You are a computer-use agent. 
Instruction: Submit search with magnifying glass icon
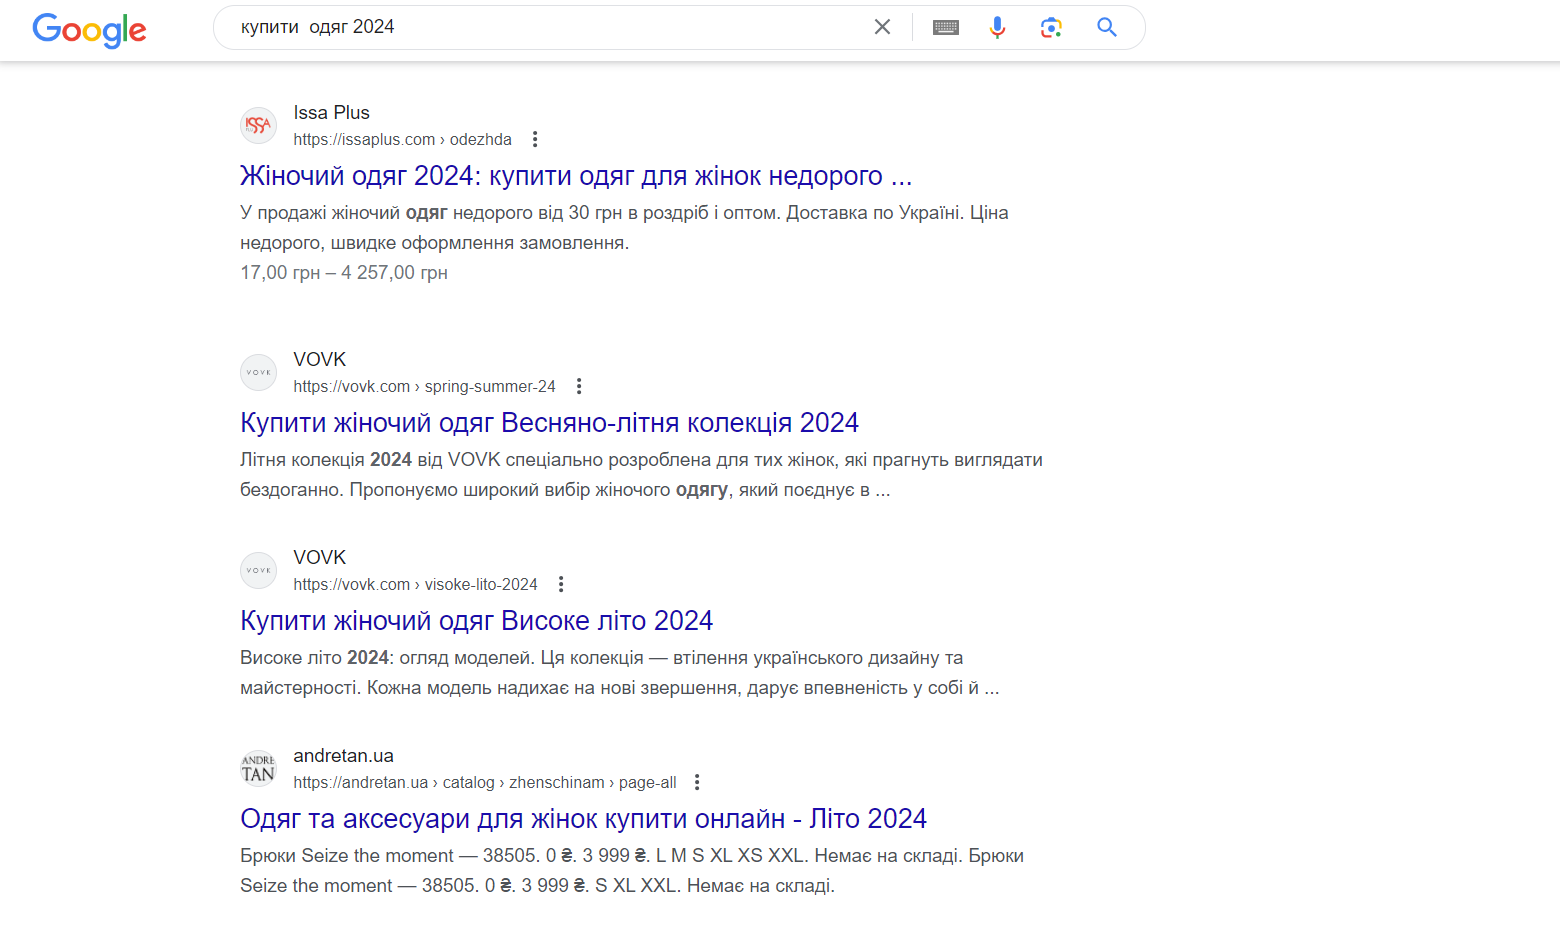tap(1107, 27)
